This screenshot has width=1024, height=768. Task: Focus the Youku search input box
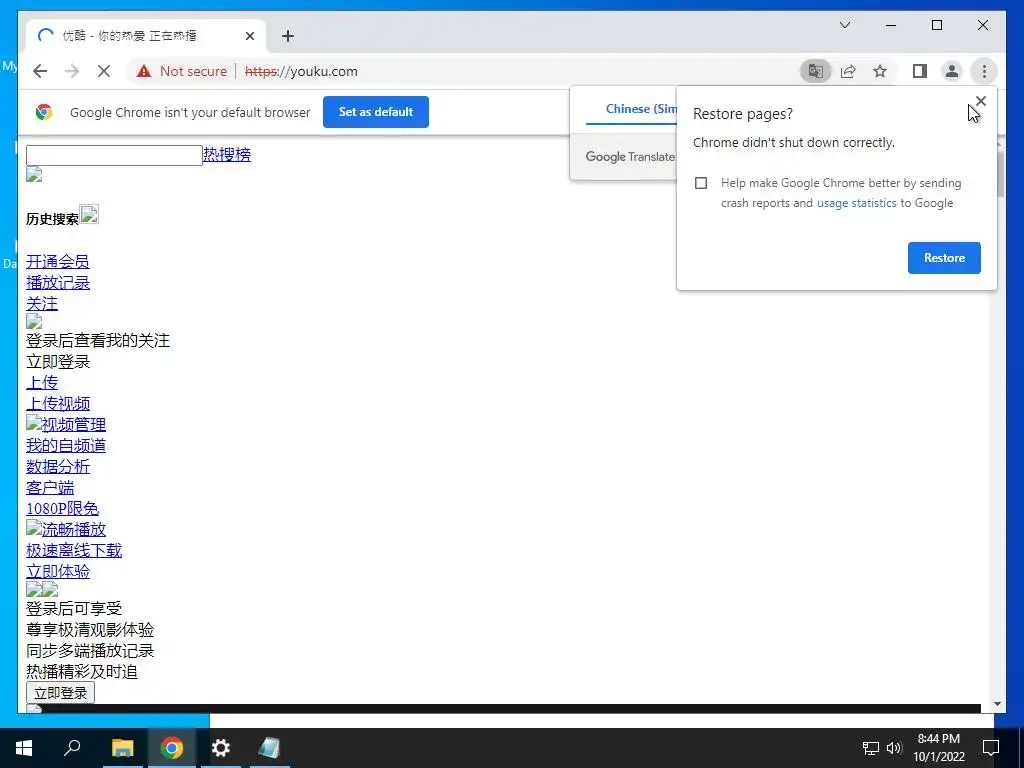click(114, 155)
